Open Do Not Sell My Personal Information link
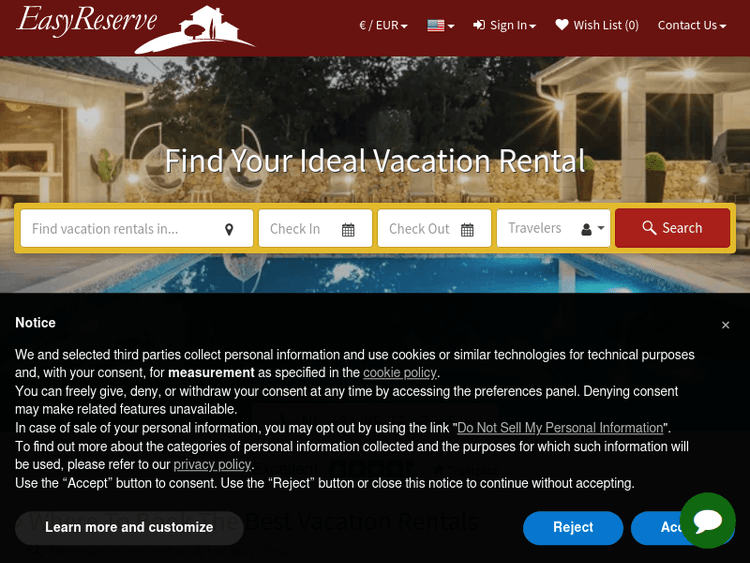 point(560,428)
